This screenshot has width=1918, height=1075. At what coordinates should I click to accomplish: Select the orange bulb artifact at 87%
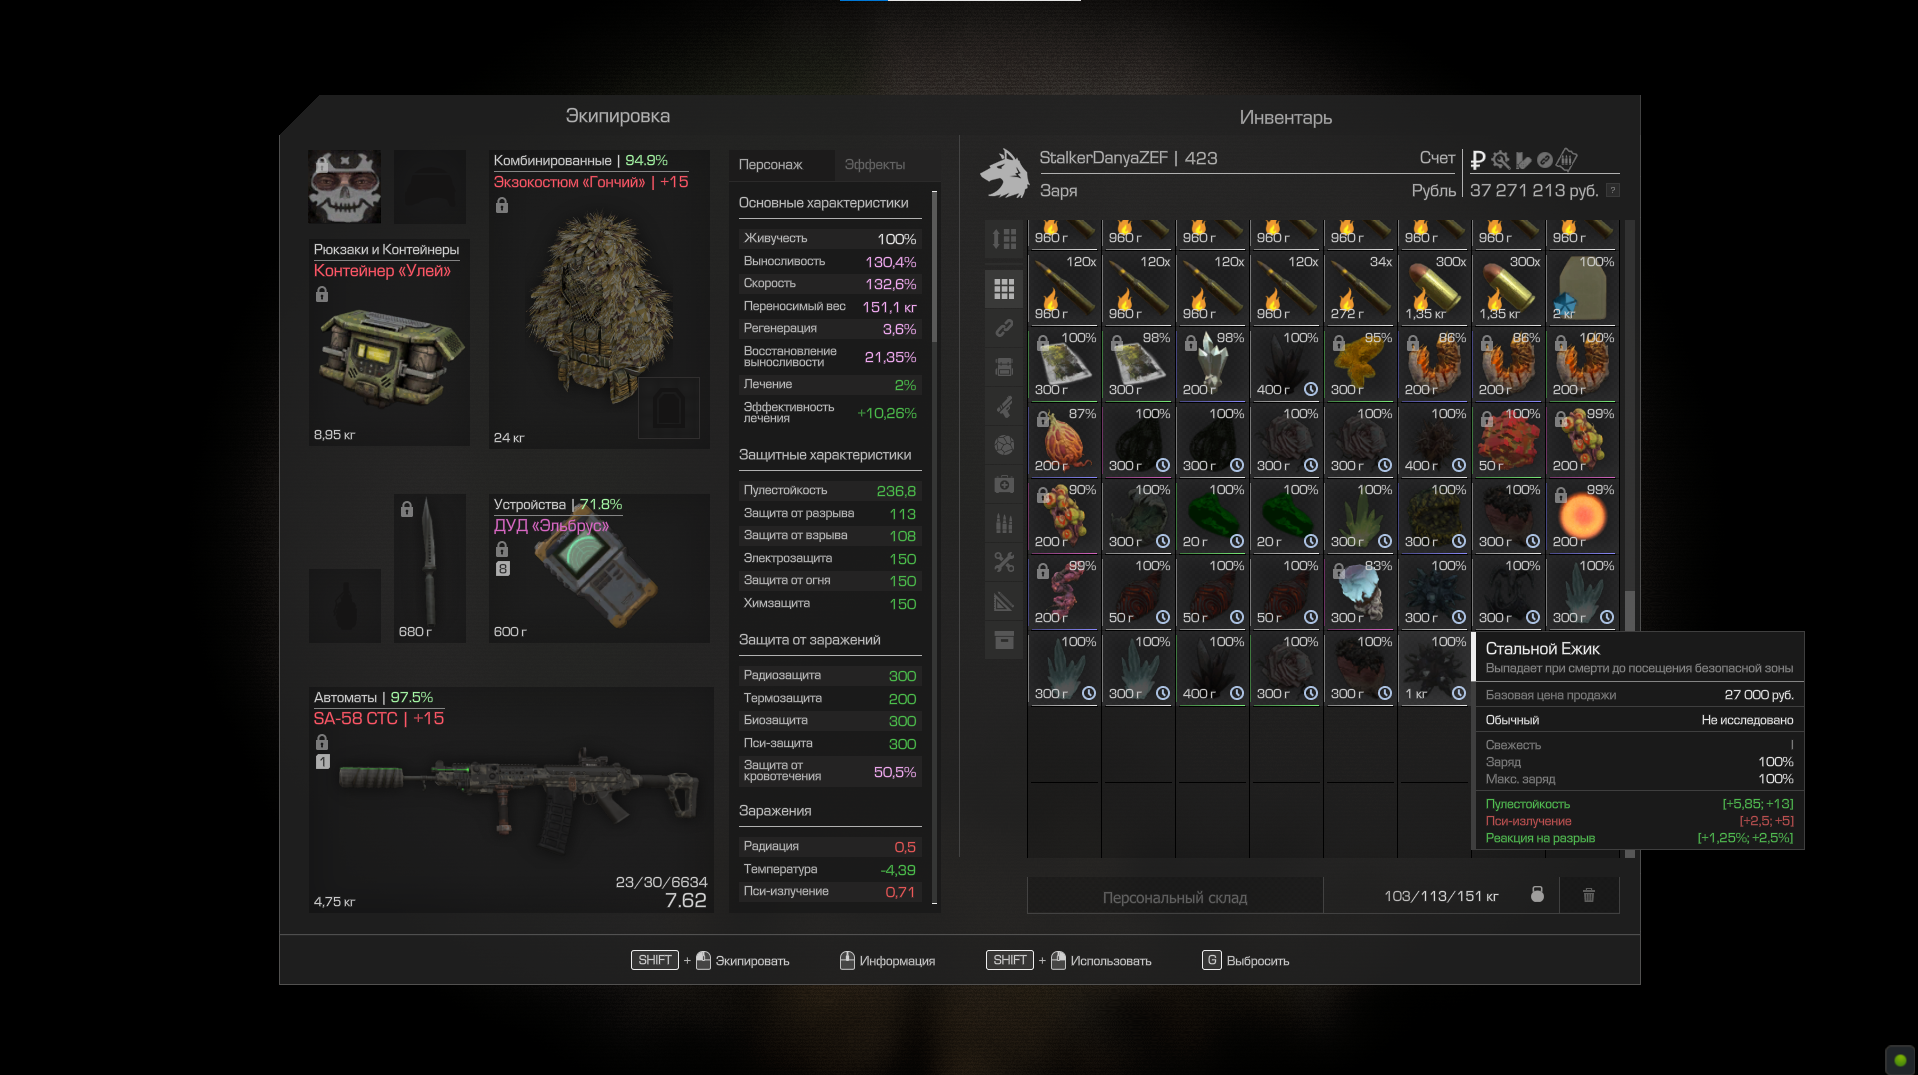click(x=1064, y=440)
